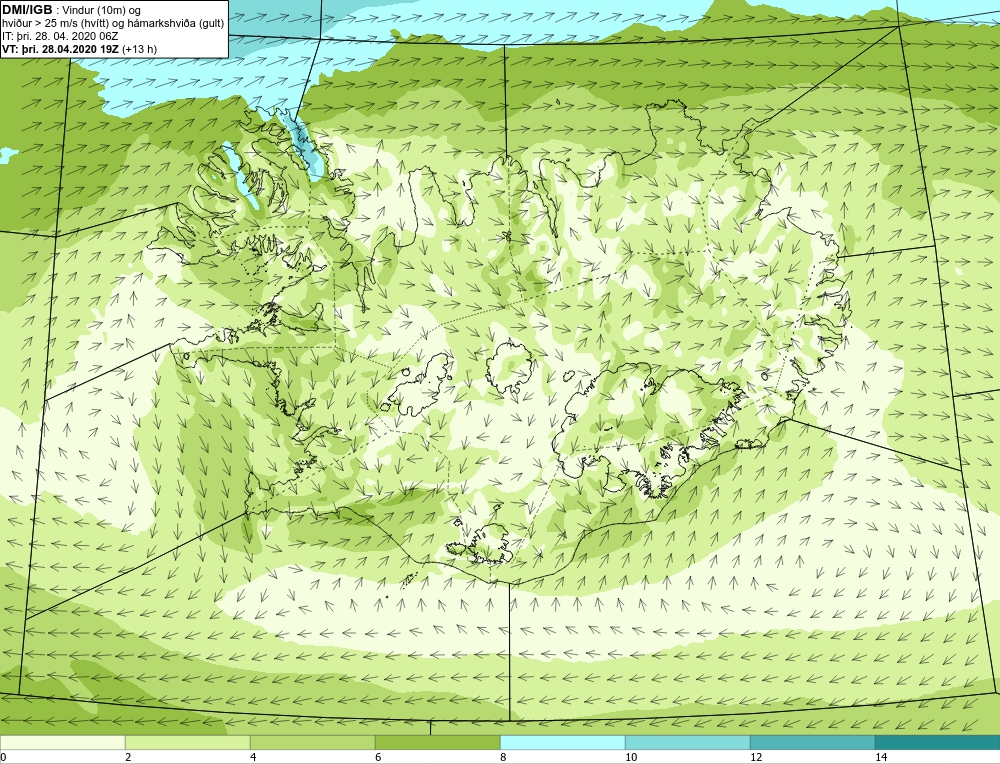
Task: Click the 4–6 m/s green legend swatch
Action: point(312,742)
